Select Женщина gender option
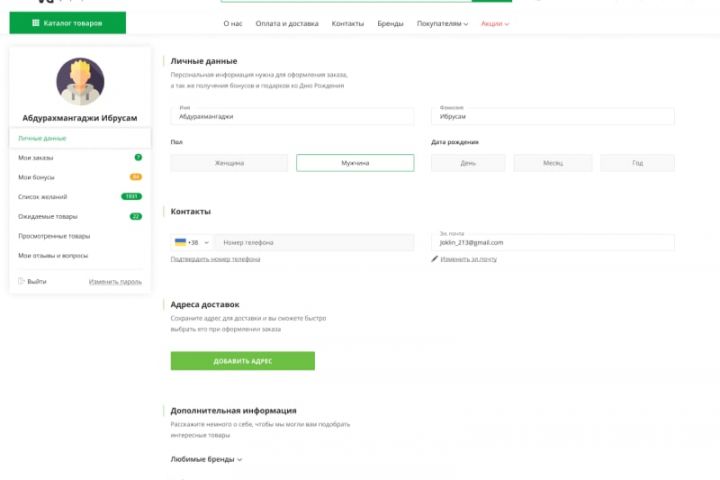This screenshot has height=480, width=720. [x=229, y=163]
